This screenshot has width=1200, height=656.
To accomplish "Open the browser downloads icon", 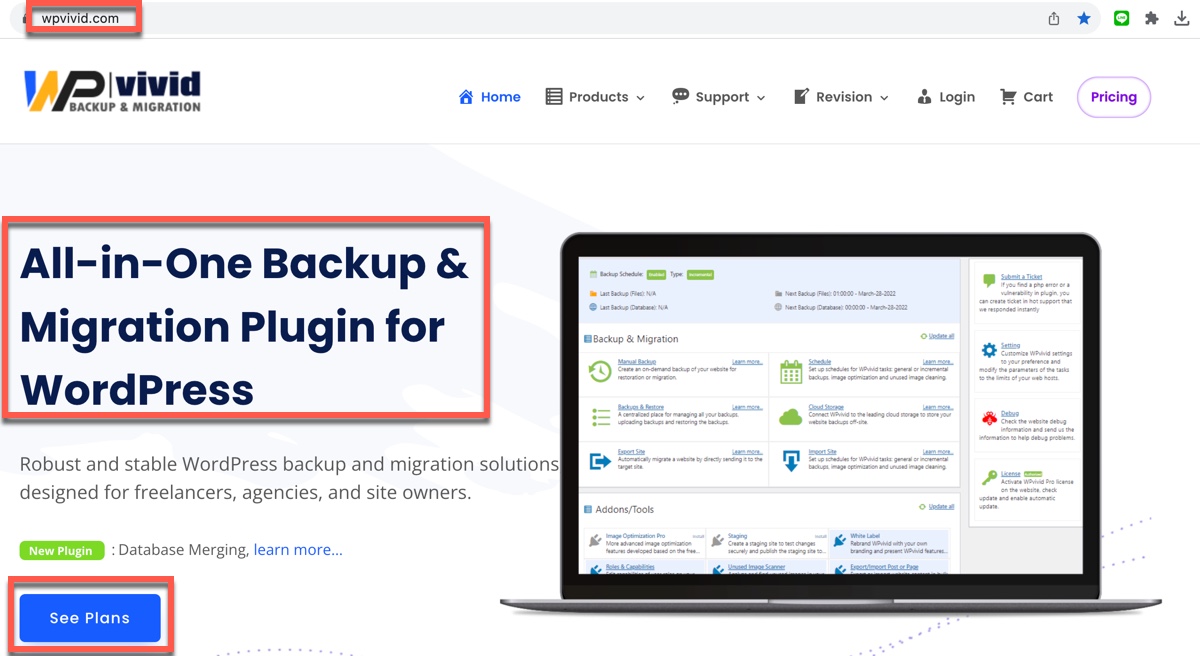I will pos(1183,18).
